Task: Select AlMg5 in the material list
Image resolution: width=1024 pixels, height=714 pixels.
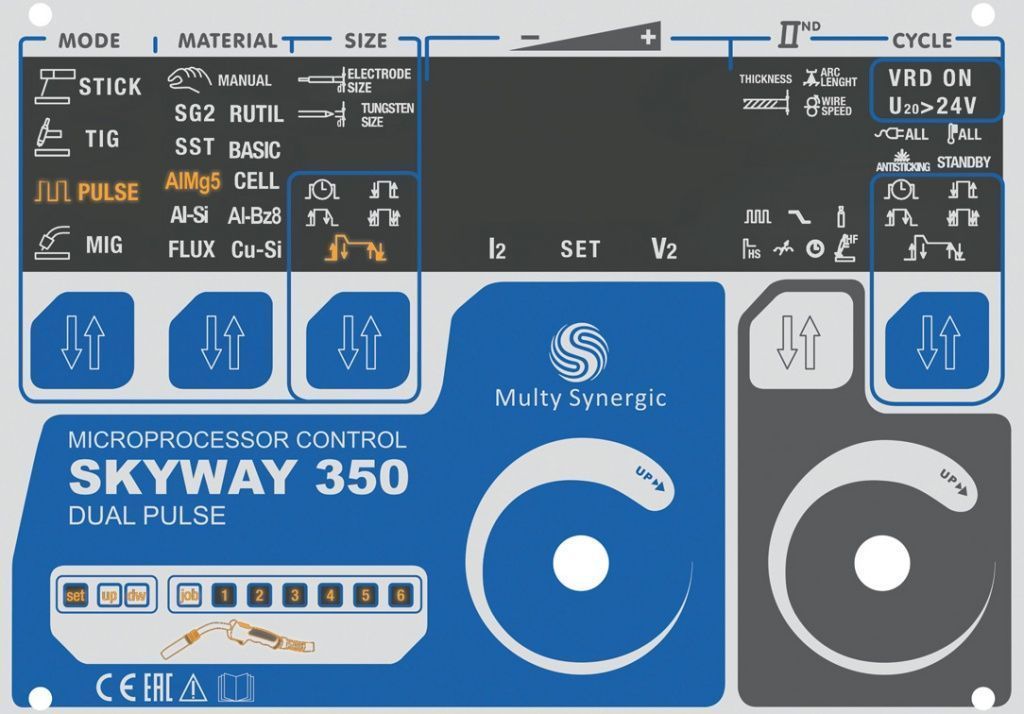Action: [x=192, y=182]
